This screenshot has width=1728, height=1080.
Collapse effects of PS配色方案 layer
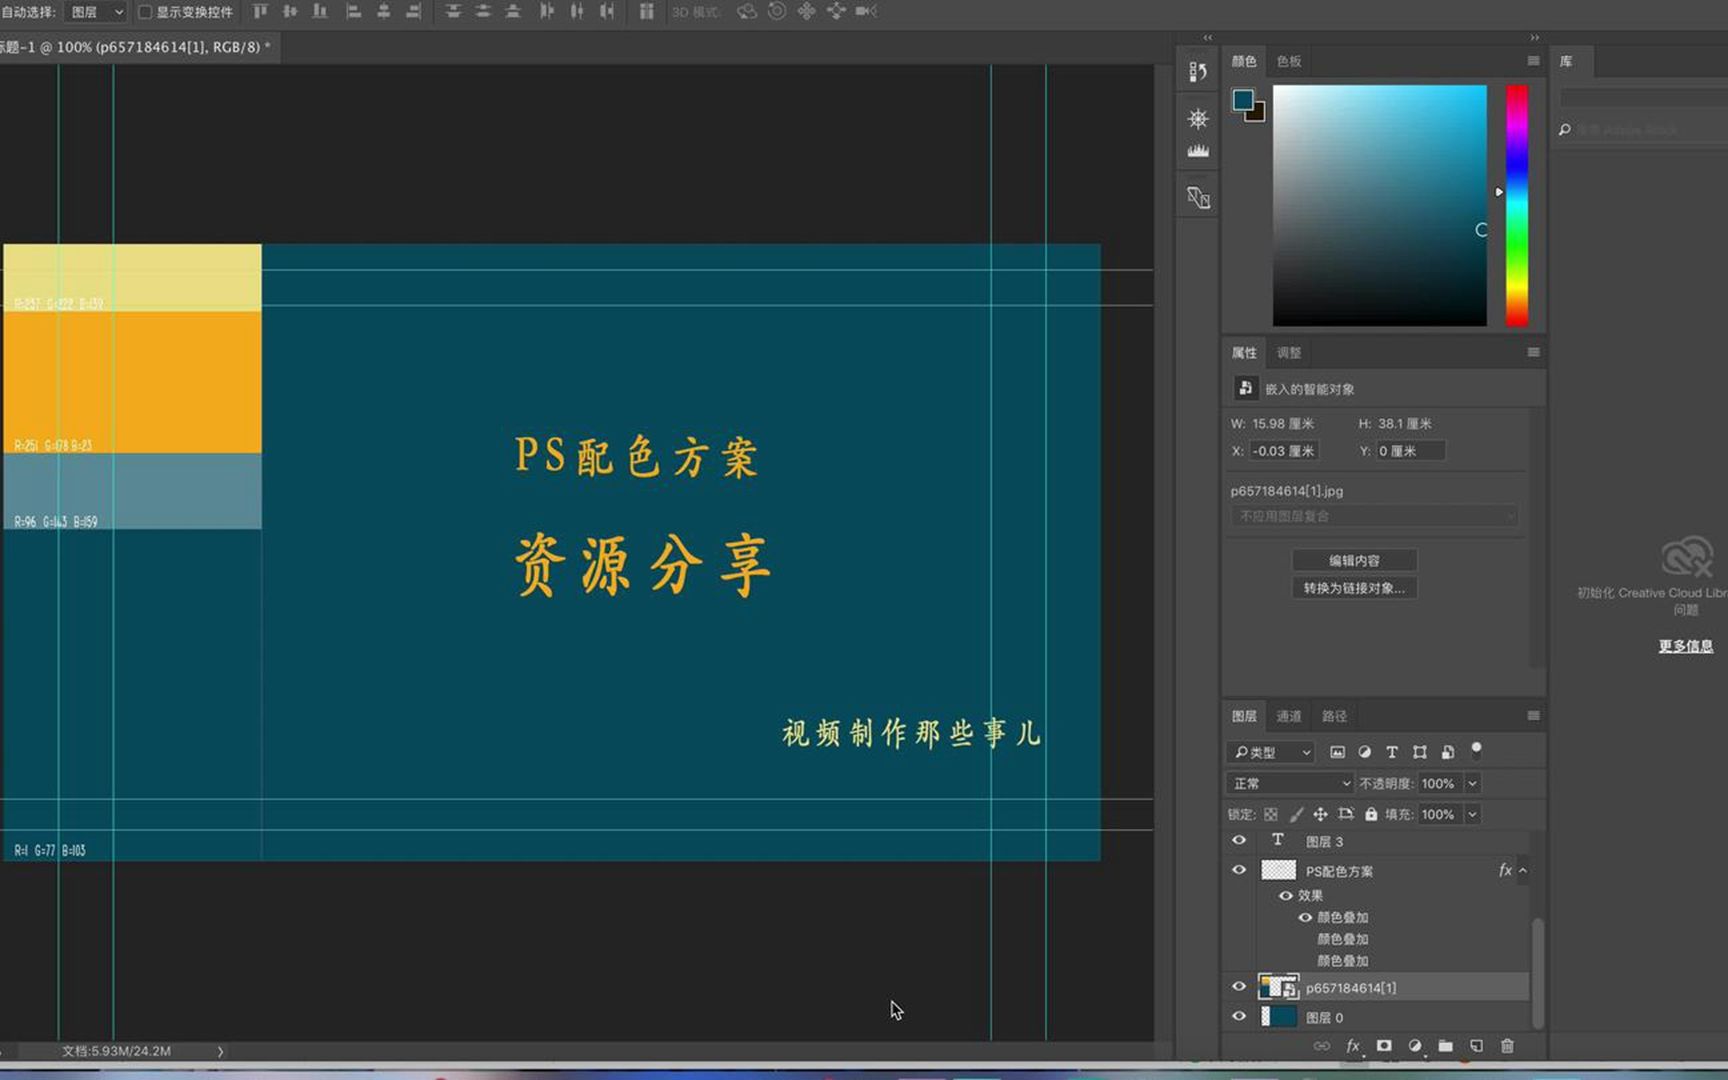[x=1523, y=870]
